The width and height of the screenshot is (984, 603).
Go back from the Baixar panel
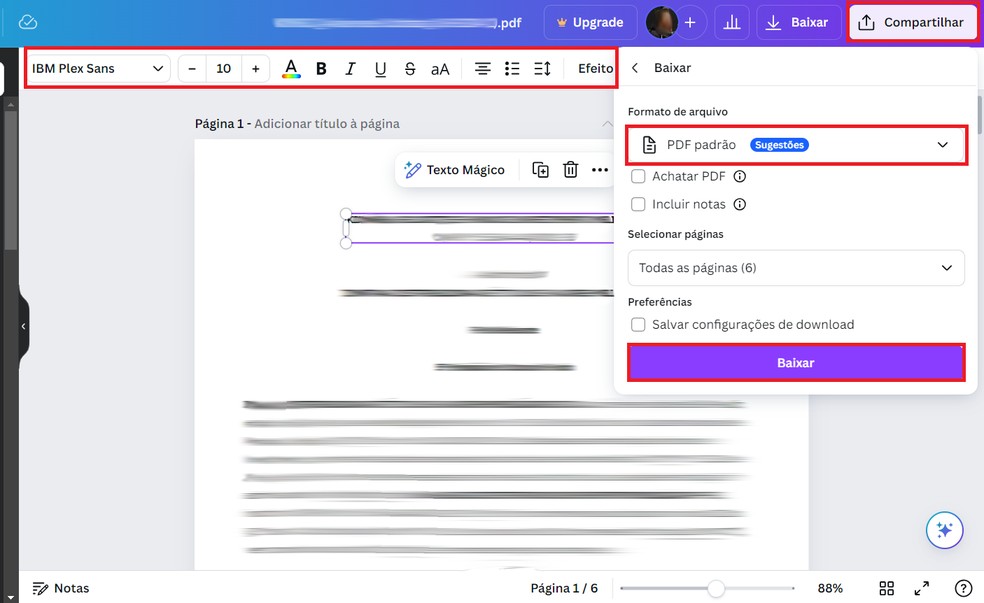(x=634, y=68)
